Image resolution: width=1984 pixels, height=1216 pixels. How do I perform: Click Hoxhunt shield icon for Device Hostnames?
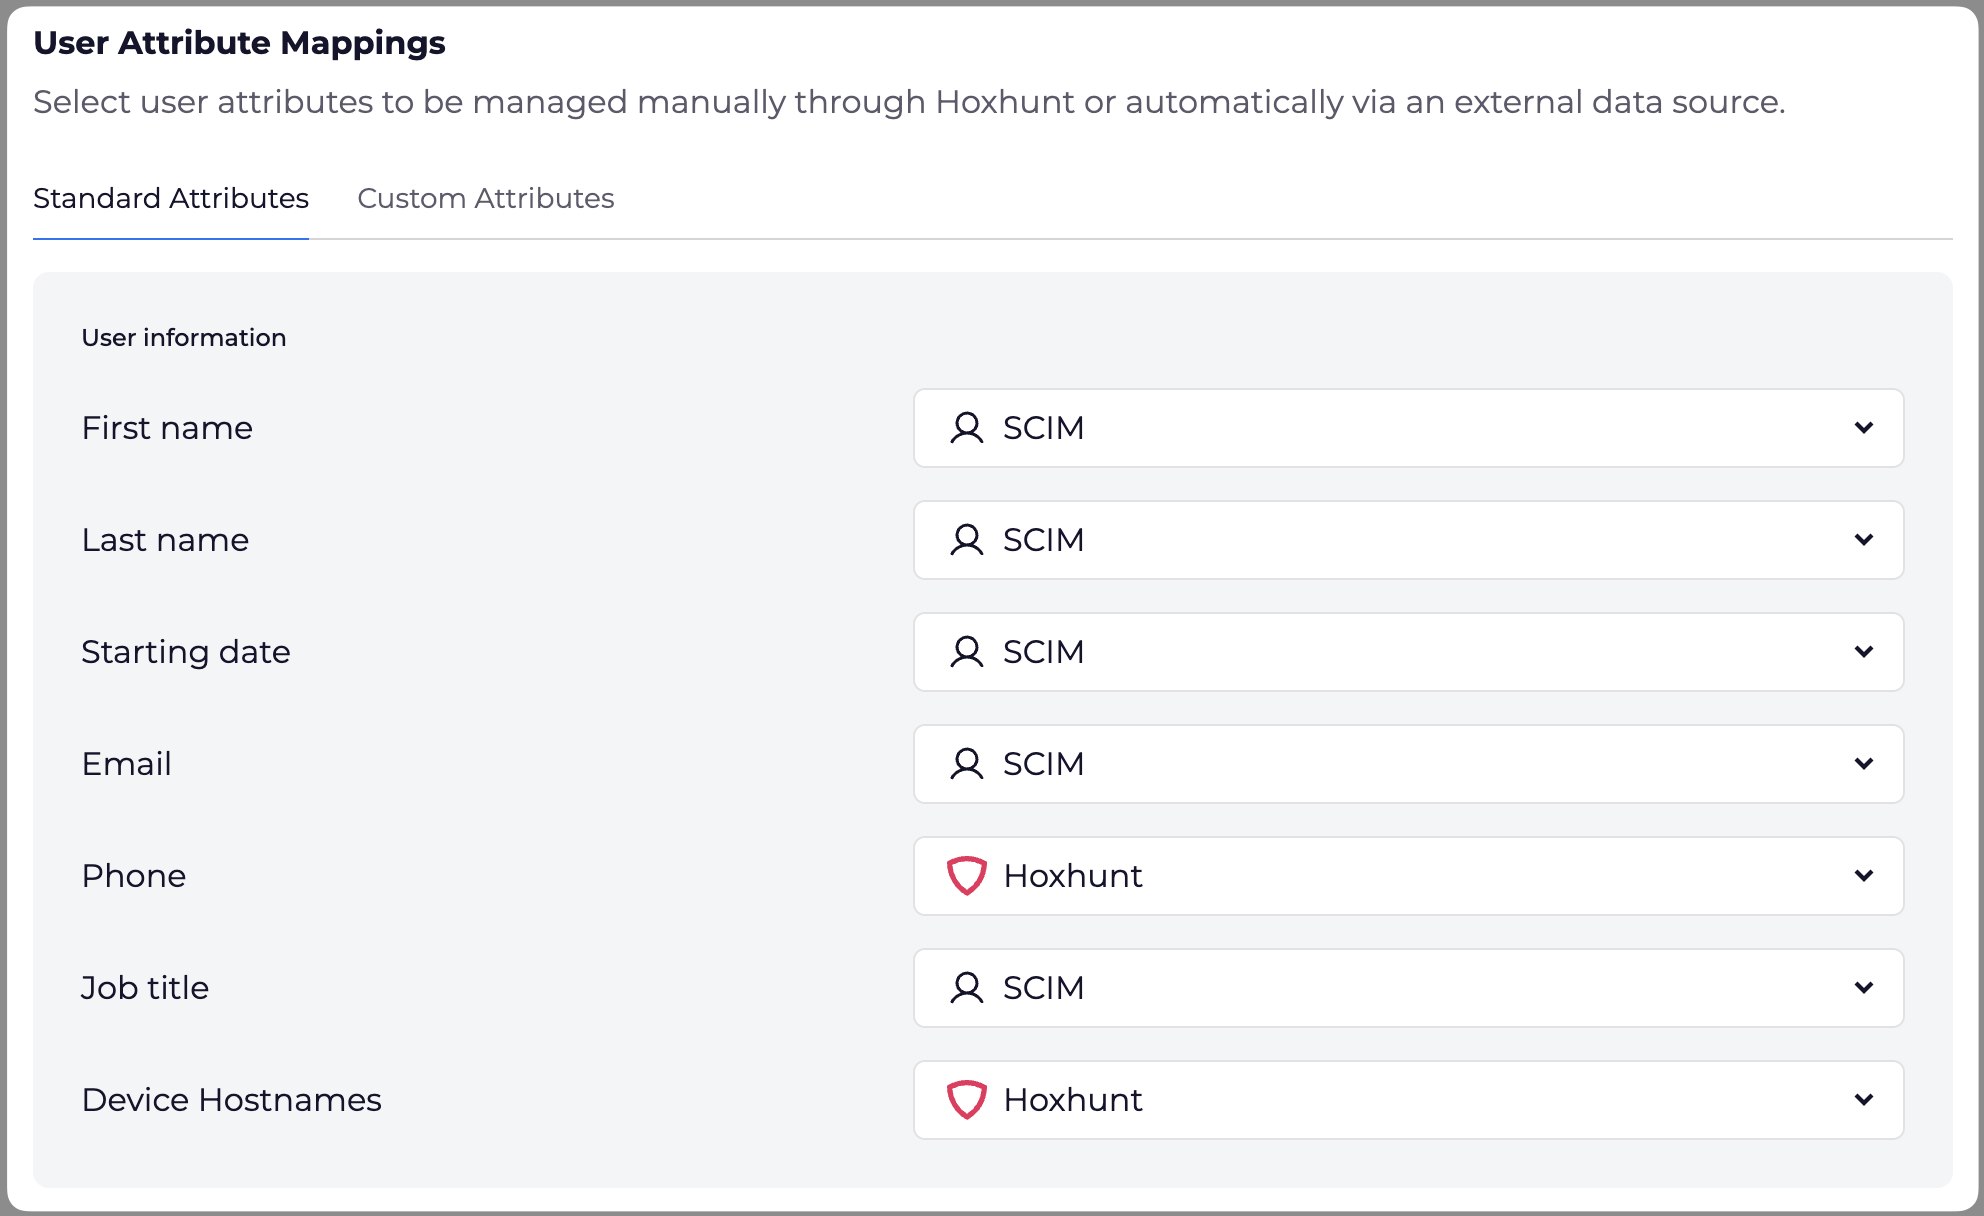[966, 1100]
